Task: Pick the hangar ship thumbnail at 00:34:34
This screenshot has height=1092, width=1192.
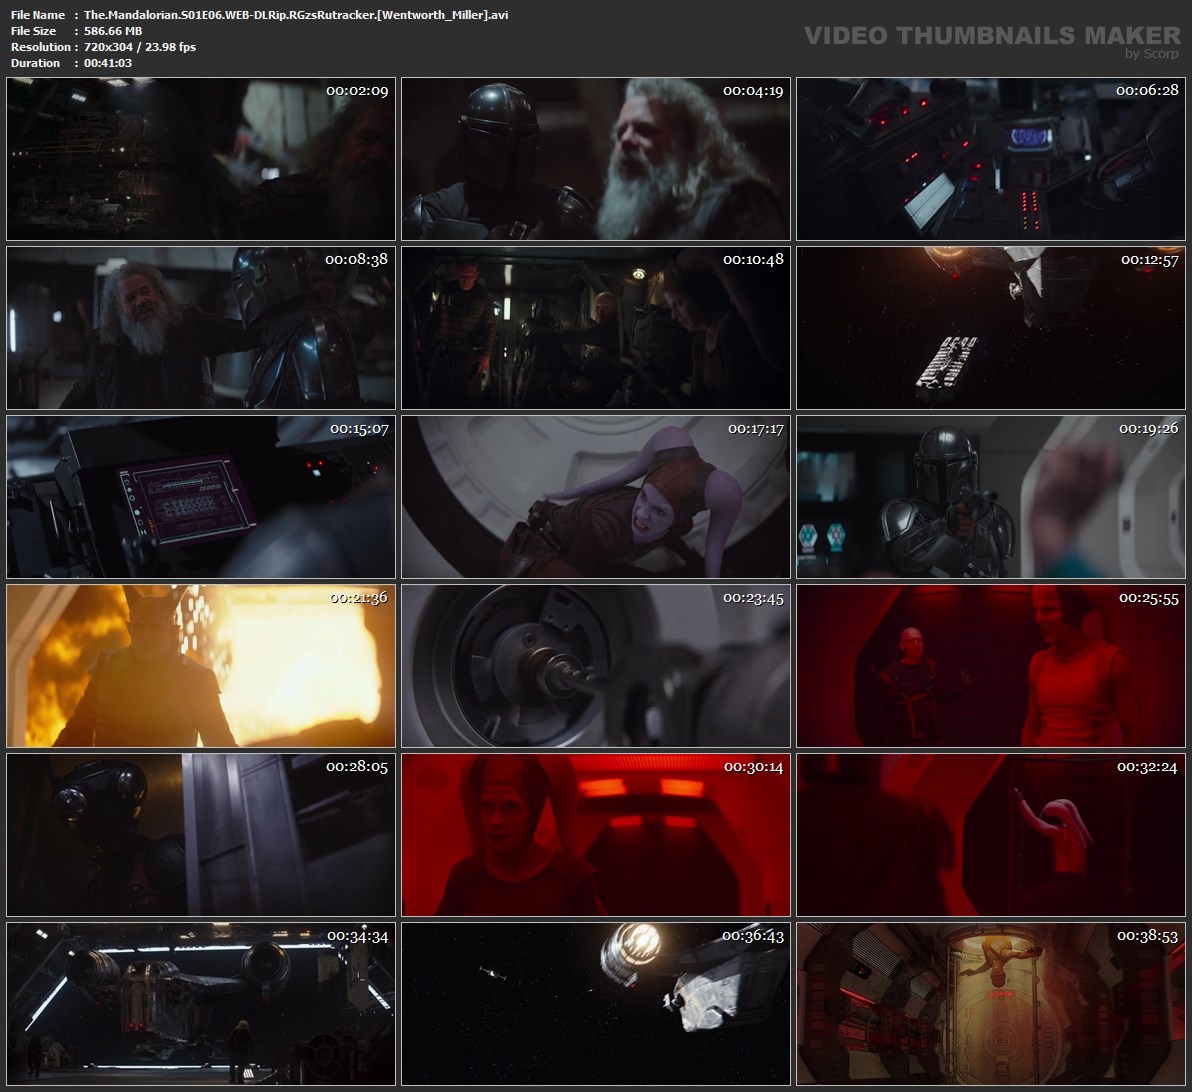Action: point(201,1005)
